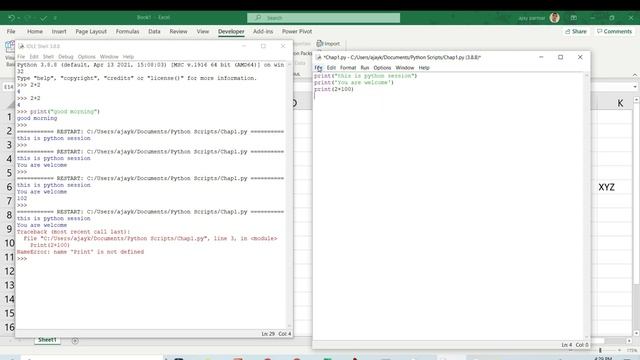
Task: Click the Import button in Developer ribbon
Action: tap(328, 44)
